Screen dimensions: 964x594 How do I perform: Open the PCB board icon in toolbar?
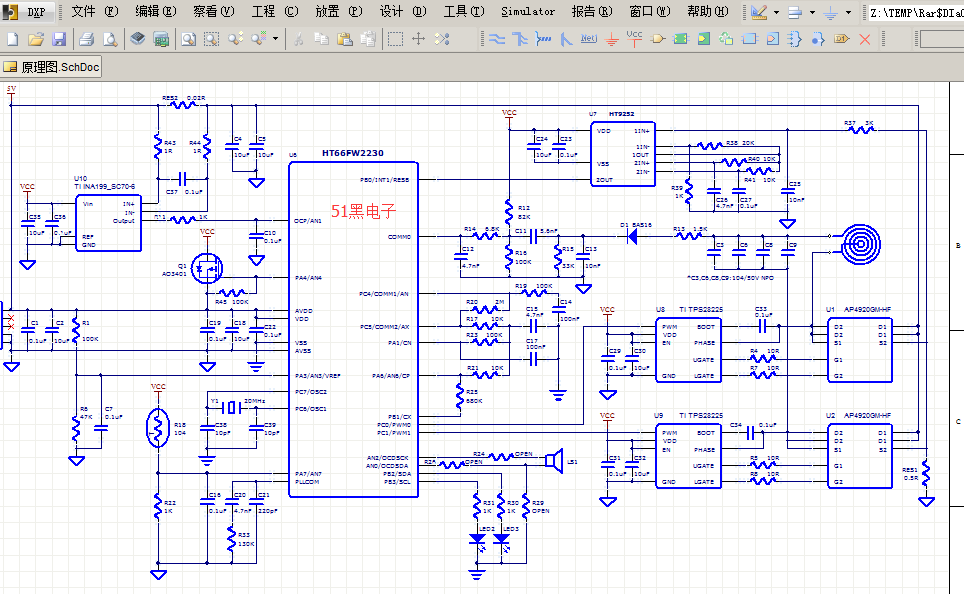(x=161, y=39)
